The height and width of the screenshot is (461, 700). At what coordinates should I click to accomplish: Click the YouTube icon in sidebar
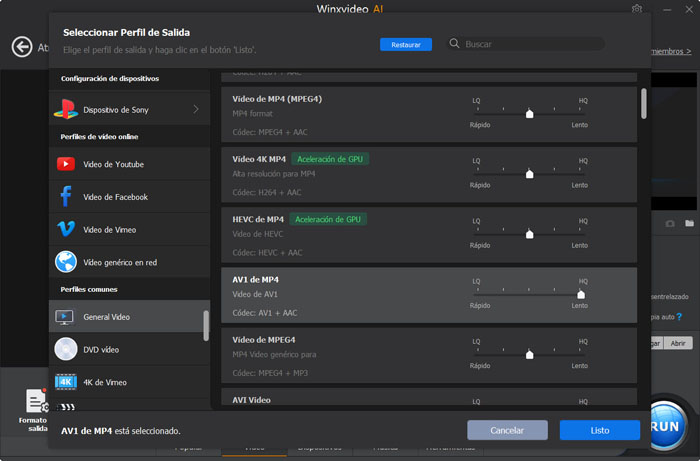tap(66, 164)
